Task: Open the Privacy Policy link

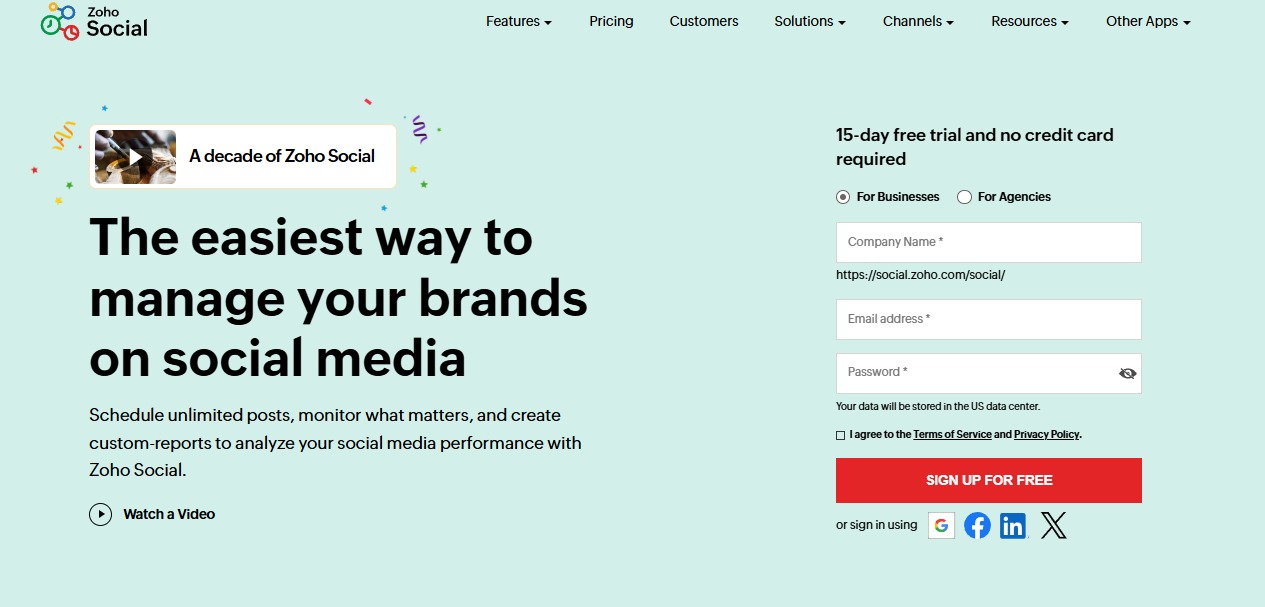Action: coord(1046,434)
